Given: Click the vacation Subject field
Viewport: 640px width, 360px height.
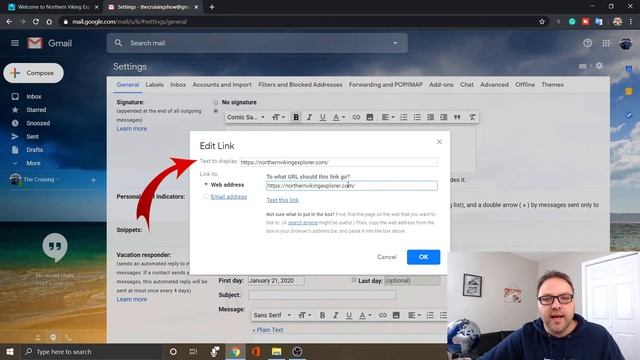Looking at the screenshot, I should pos(322,295).
